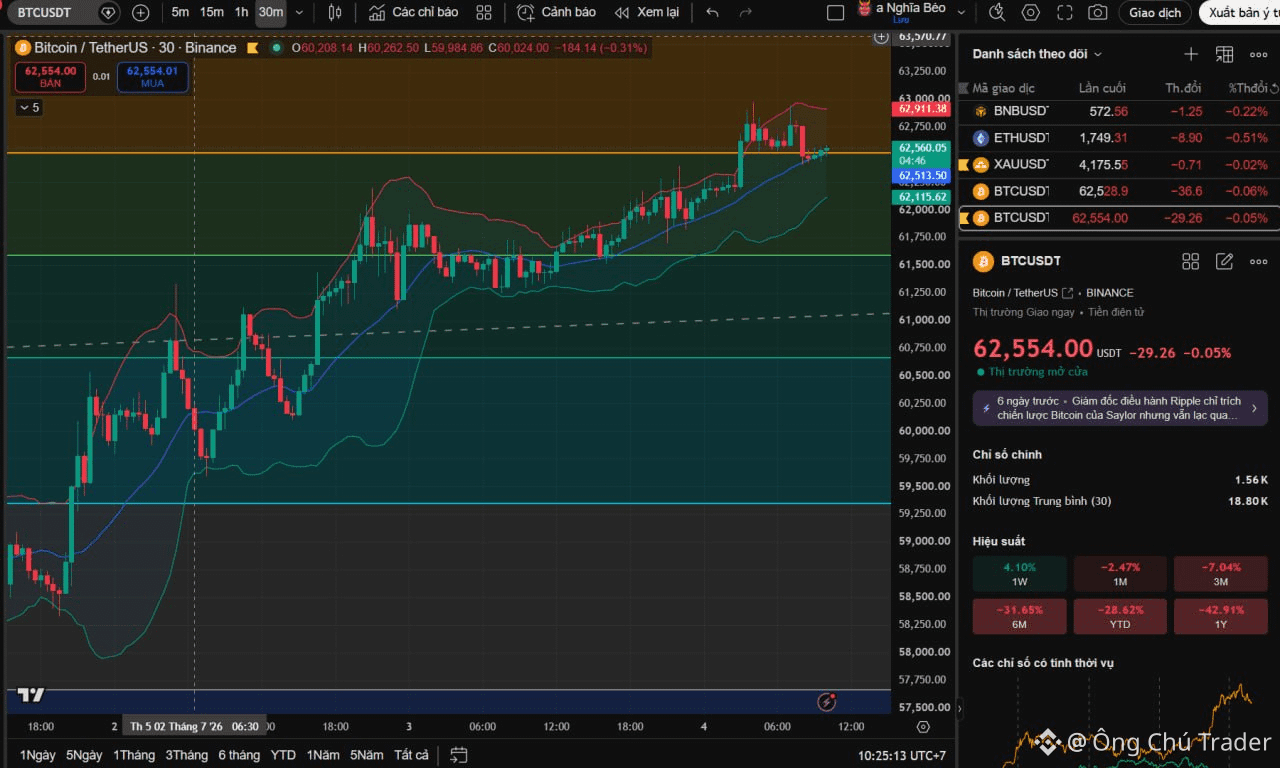Add symbol to watchlist with plus icon
Image resolution: width=1280 pixels, height=768 pixels.
click(1191, 54)
